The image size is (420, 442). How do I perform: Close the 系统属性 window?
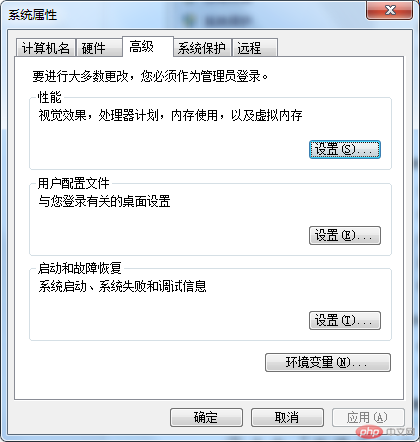[x=389, y=10]
